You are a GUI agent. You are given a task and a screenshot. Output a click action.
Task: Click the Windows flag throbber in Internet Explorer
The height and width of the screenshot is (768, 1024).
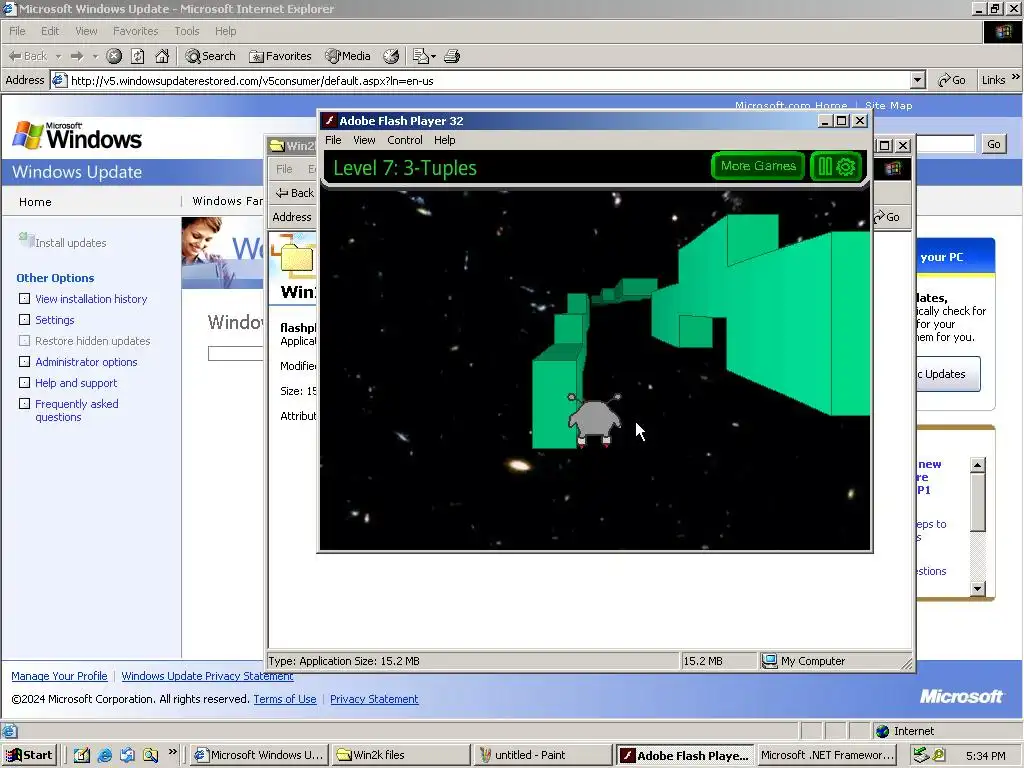click(x=1002, y=31)
